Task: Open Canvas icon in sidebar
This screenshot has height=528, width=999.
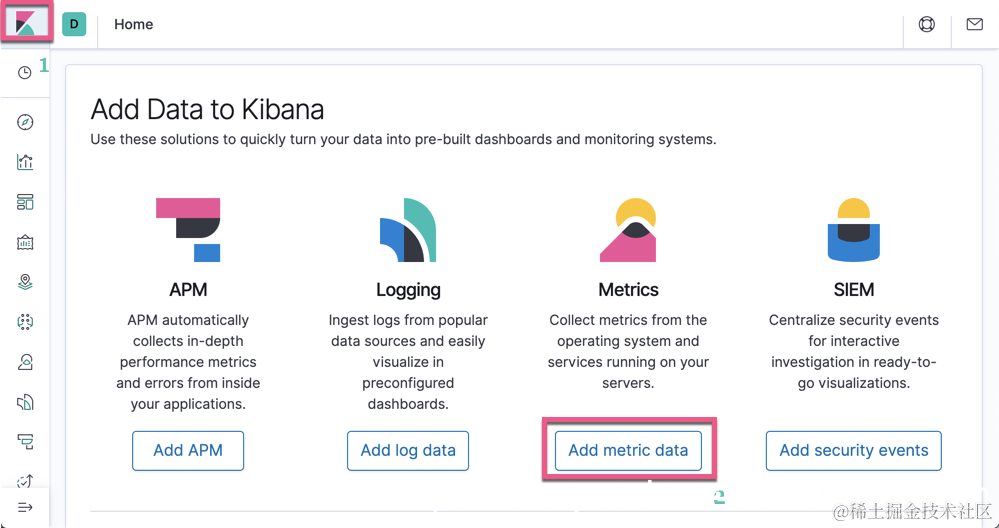Action: 25,242
